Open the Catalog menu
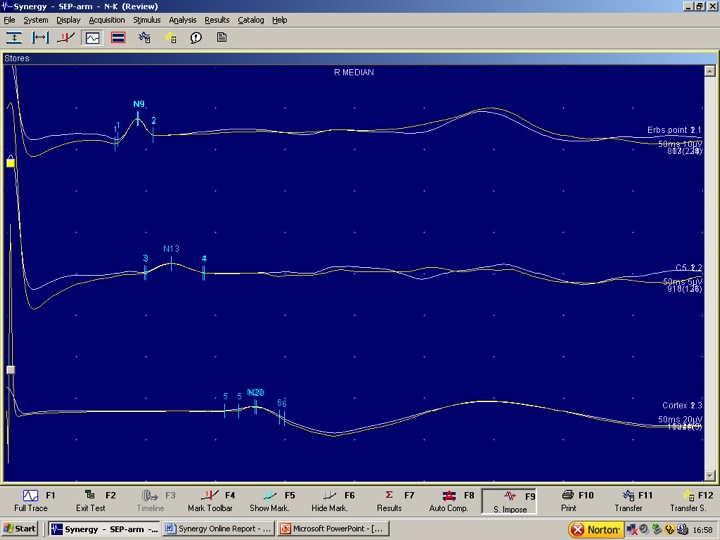720x540 pixels. (251, 20)
